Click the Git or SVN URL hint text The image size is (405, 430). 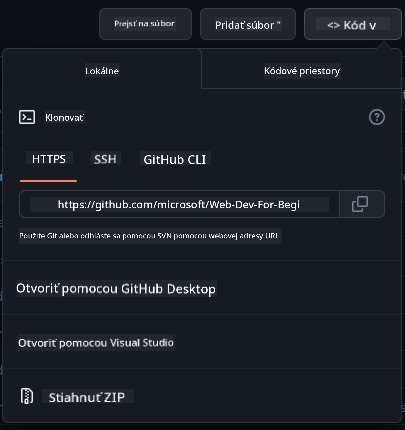(150, 236)
